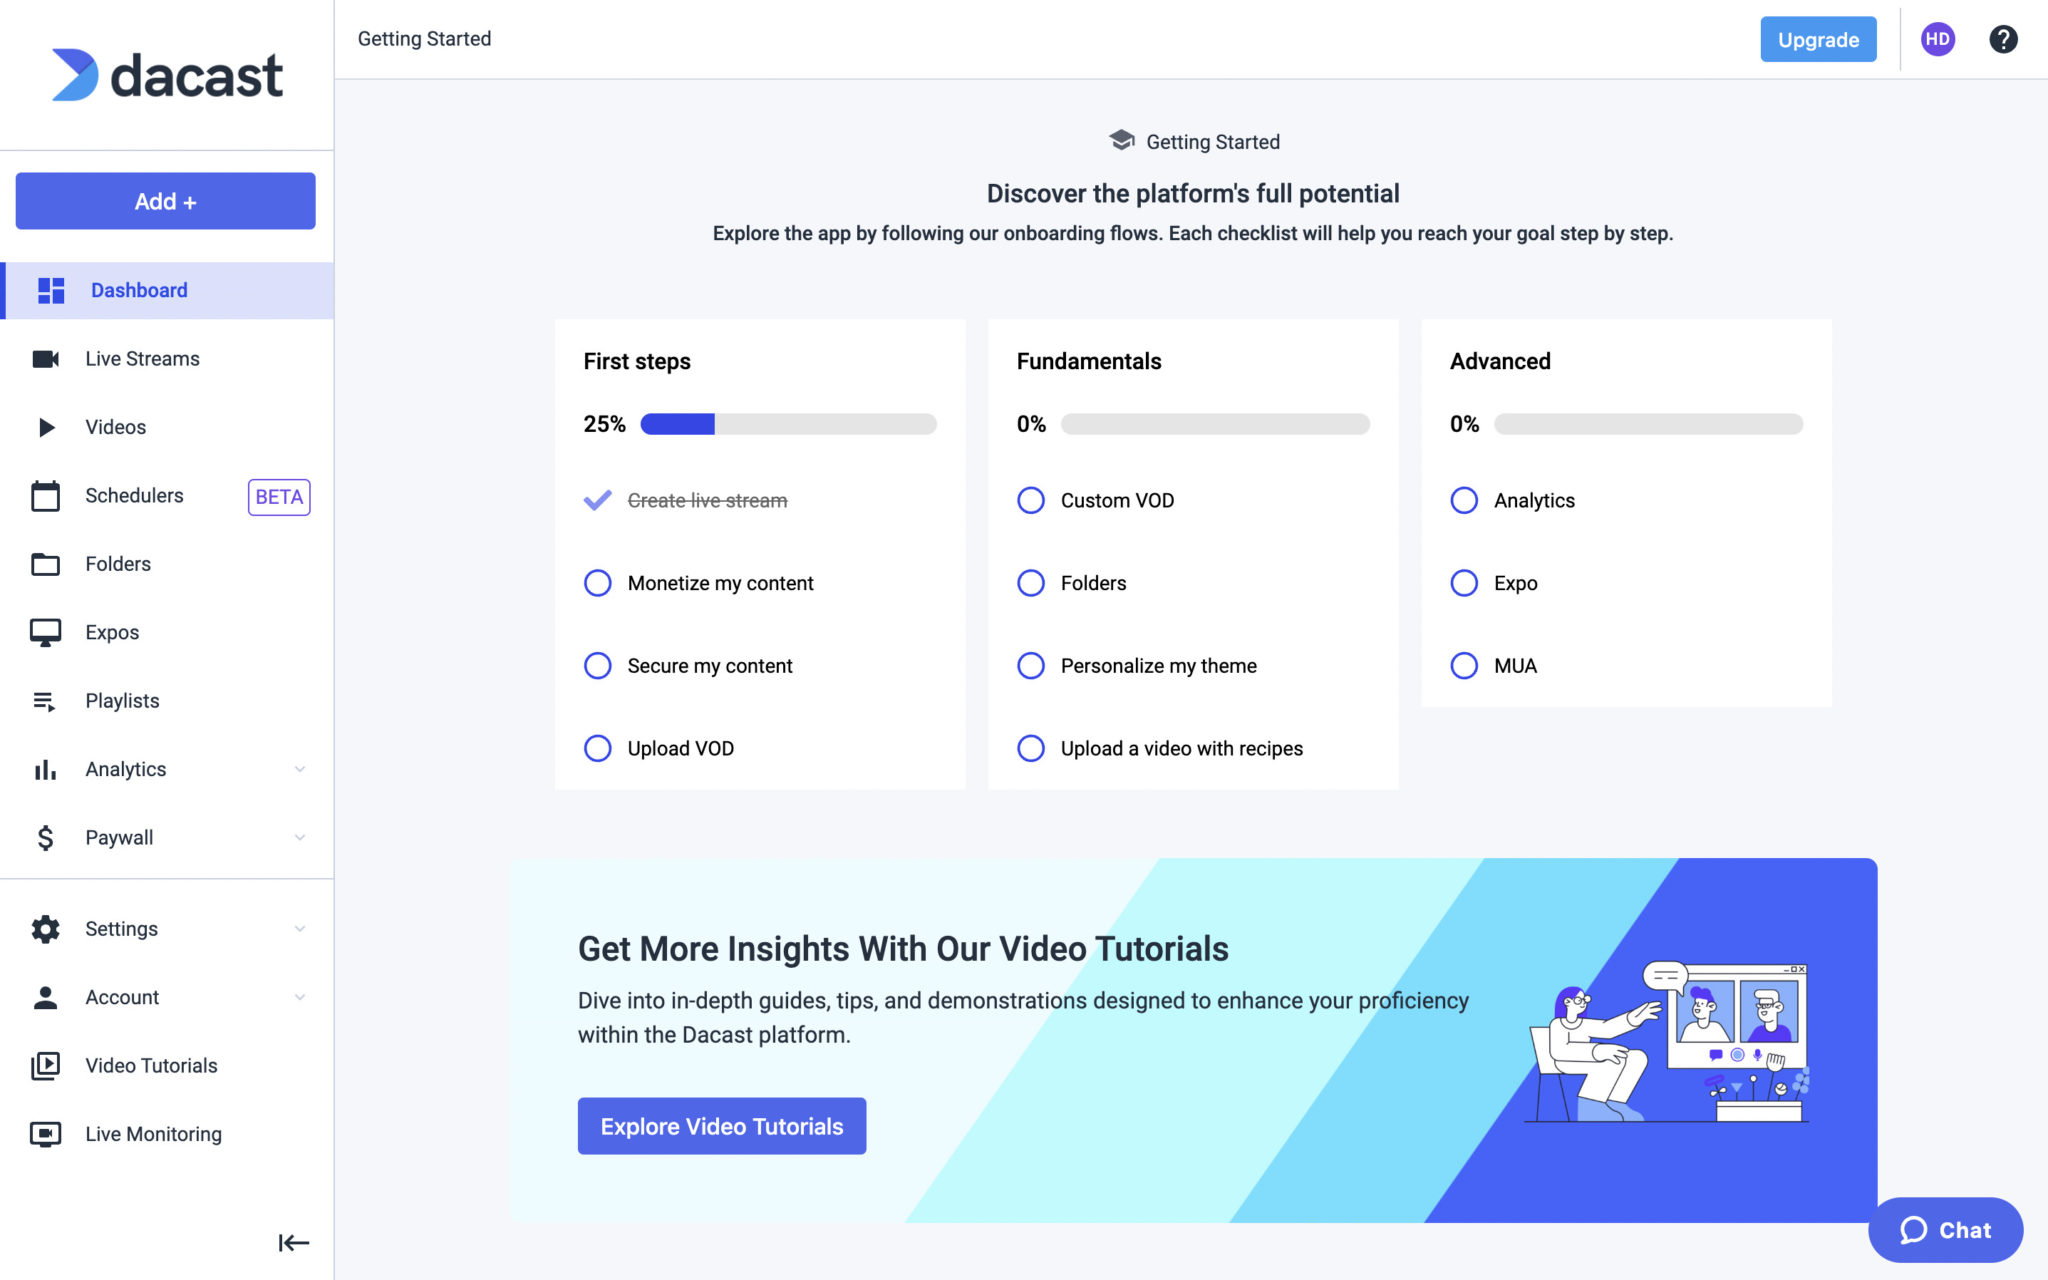This screenshot has width=2048, height=1280.
Task: Expand the Paywall sidebar chevron
Action: click(300, 838)
